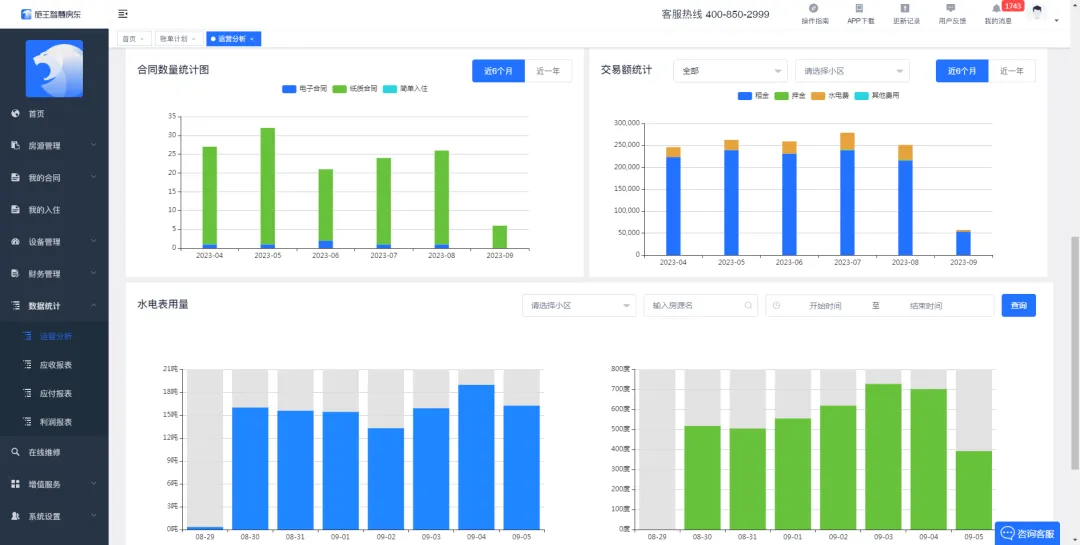Click the blue 查询 button
Screen dimensions: 1080x545
[x=1018, y=306]
